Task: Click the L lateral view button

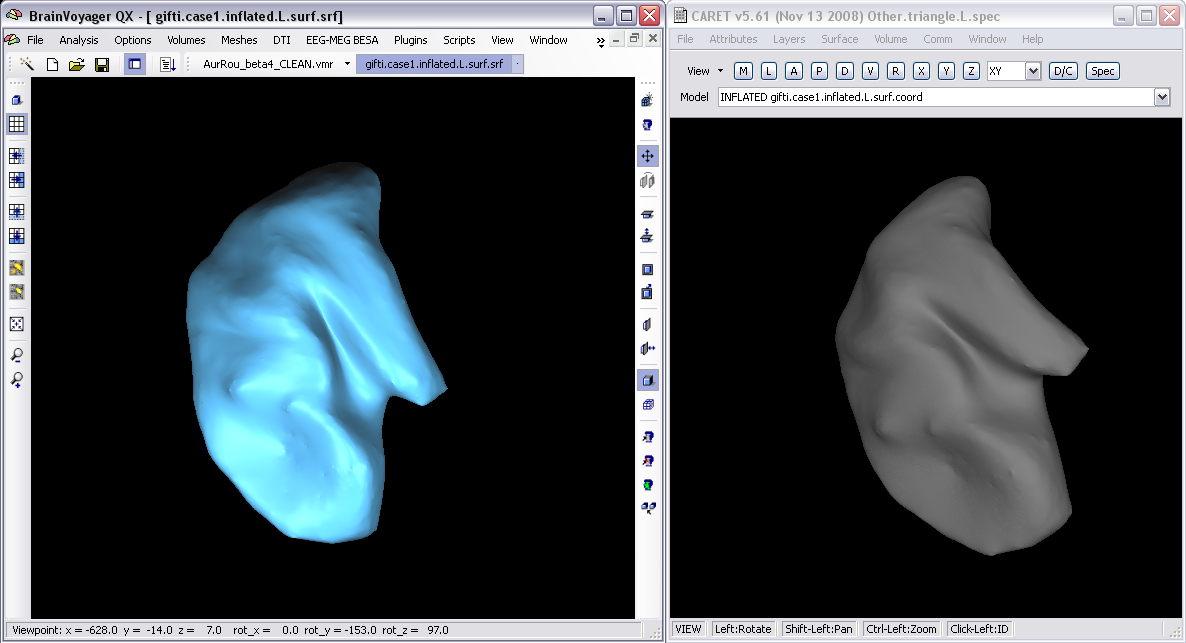Action: tap(768, 71)
